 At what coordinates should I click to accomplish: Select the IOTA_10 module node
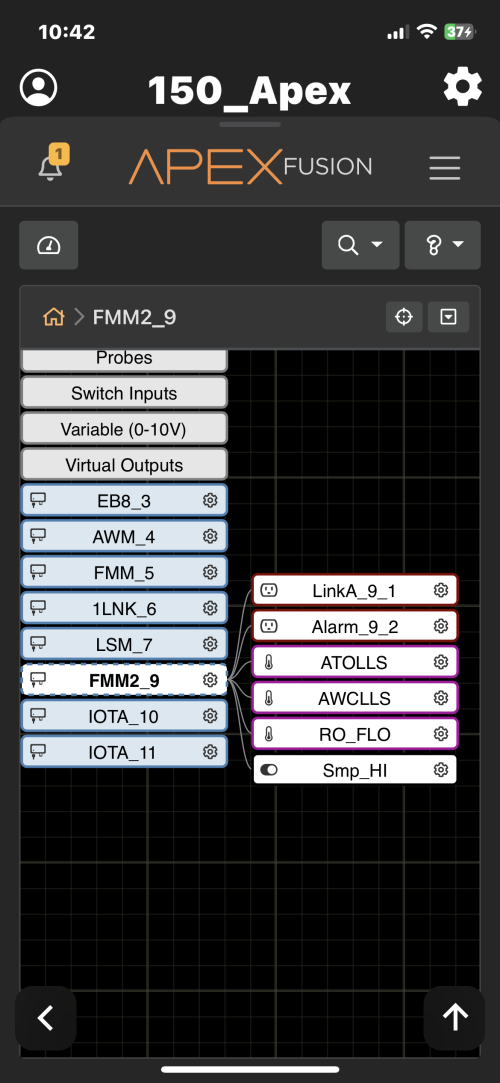[124, 716]
